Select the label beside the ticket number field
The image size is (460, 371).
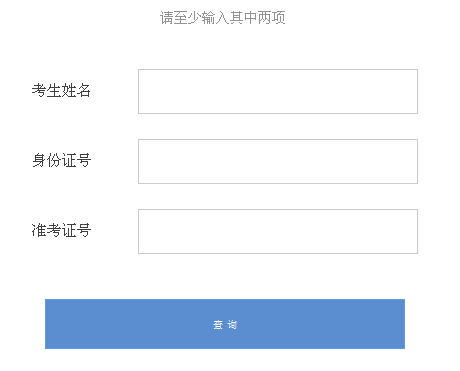click(61, 230)
